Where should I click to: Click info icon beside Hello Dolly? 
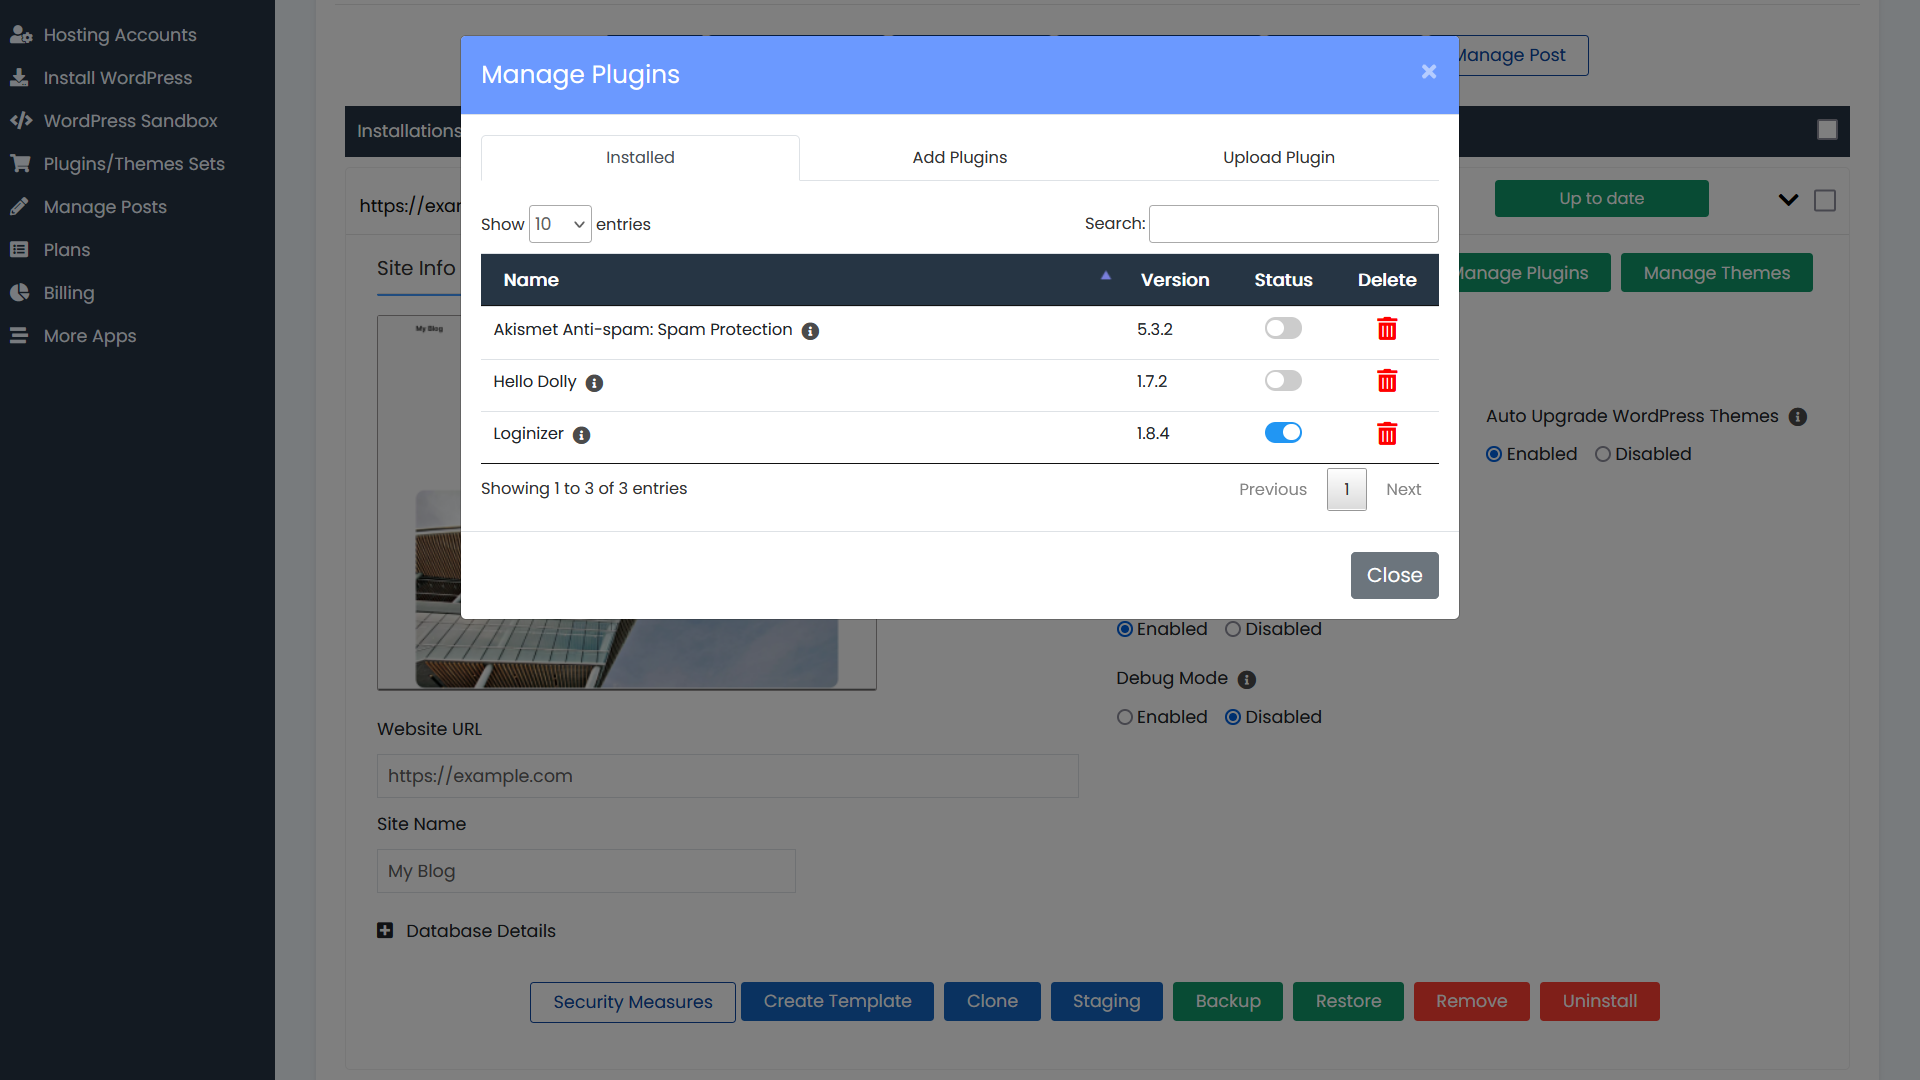(594, 383)
